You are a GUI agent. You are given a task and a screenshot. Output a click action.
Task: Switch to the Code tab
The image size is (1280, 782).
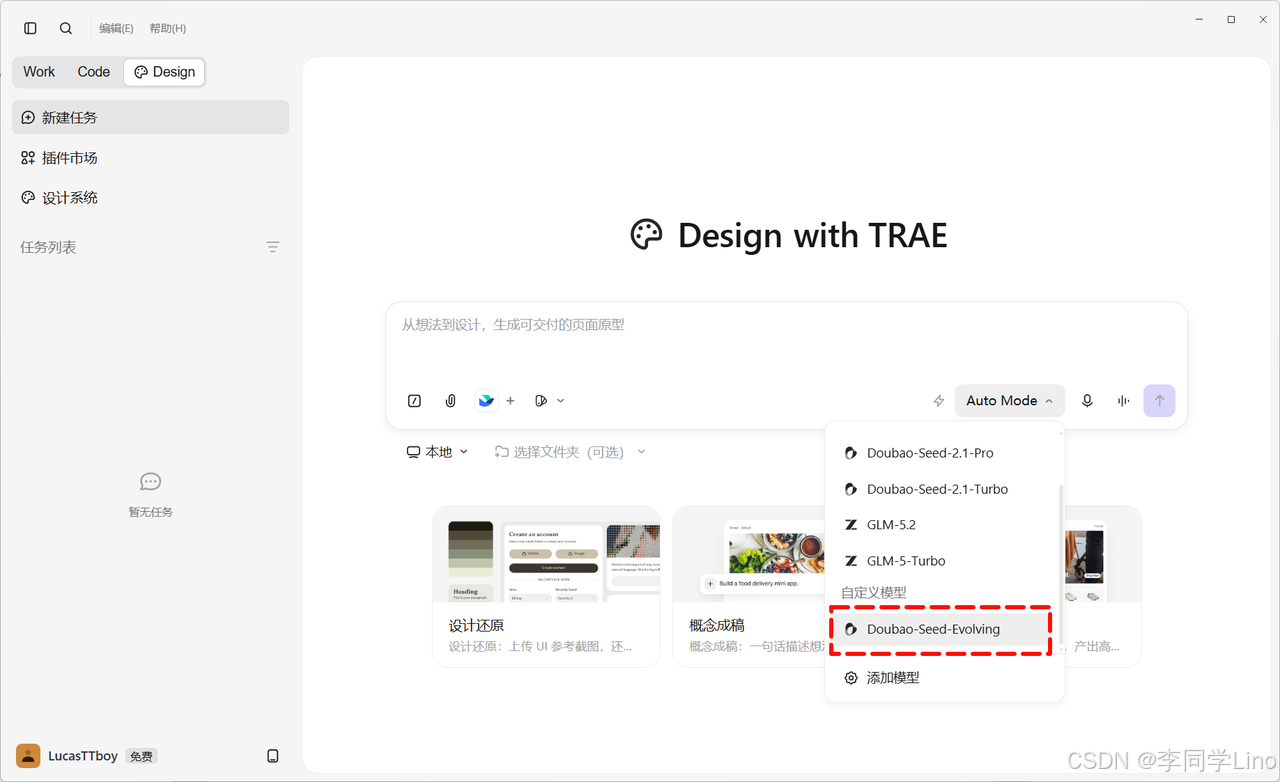[x=94, y=72]
